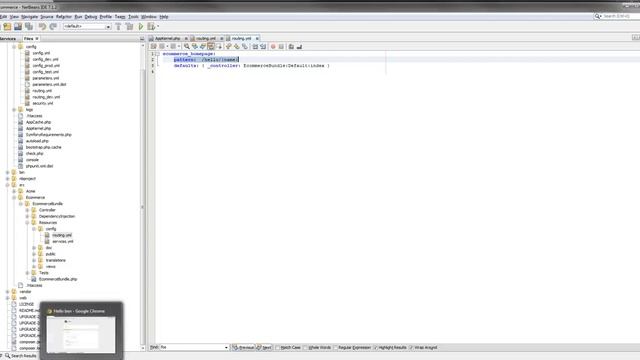Screen dimensions: 640x360
Task: Open the Source menu
Action: tap(47, 17)
